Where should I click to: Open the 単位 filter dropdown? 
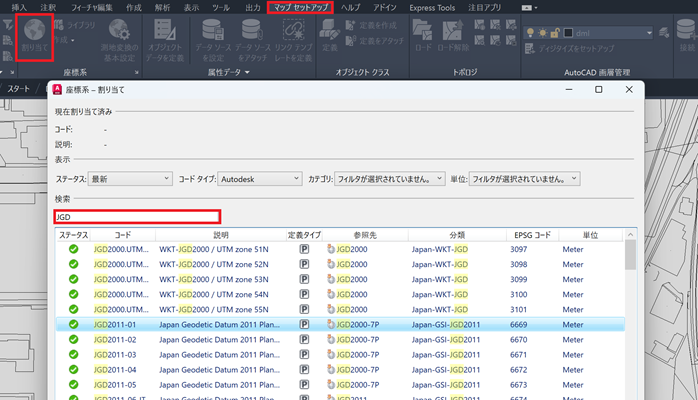[x=524, y=179]
